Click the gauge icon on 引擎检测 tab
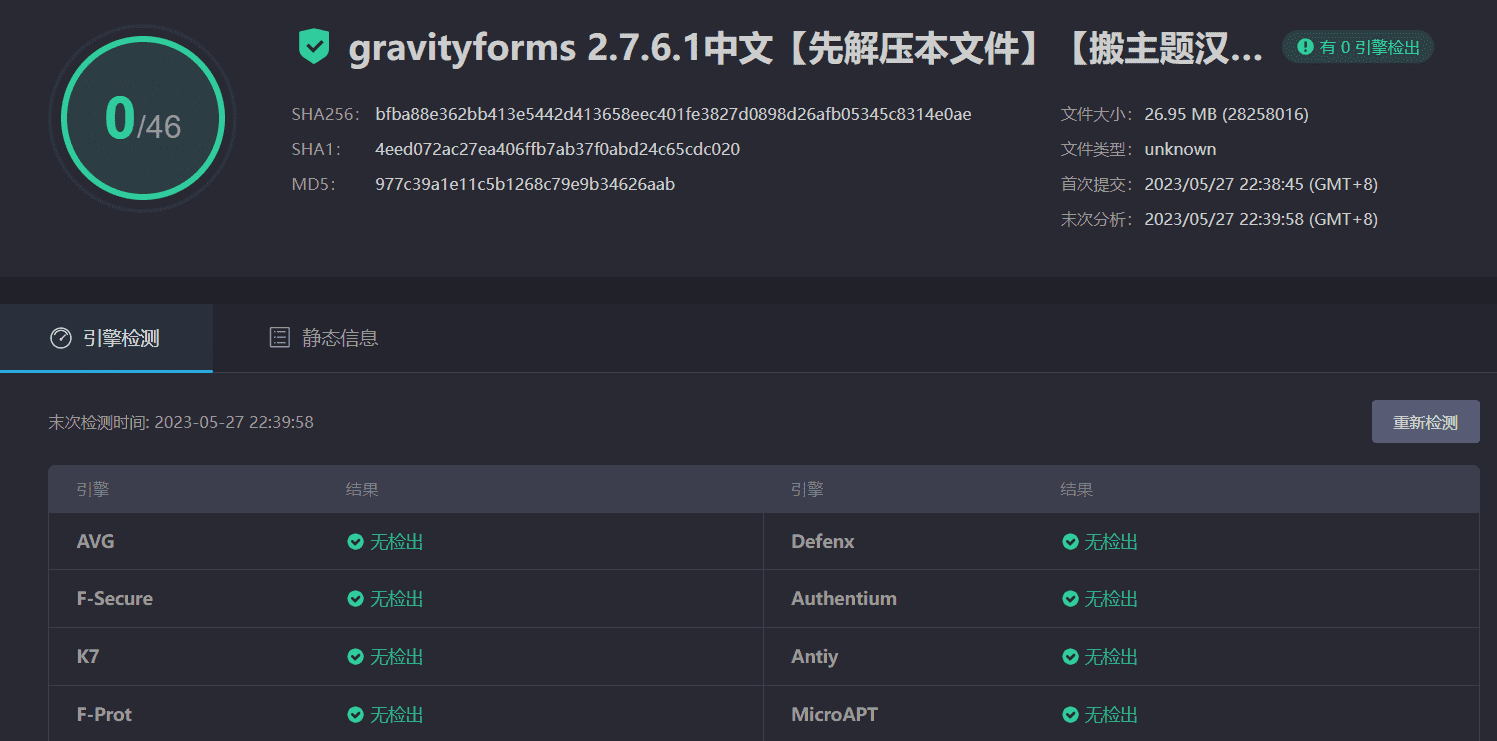 pos(61,338)
